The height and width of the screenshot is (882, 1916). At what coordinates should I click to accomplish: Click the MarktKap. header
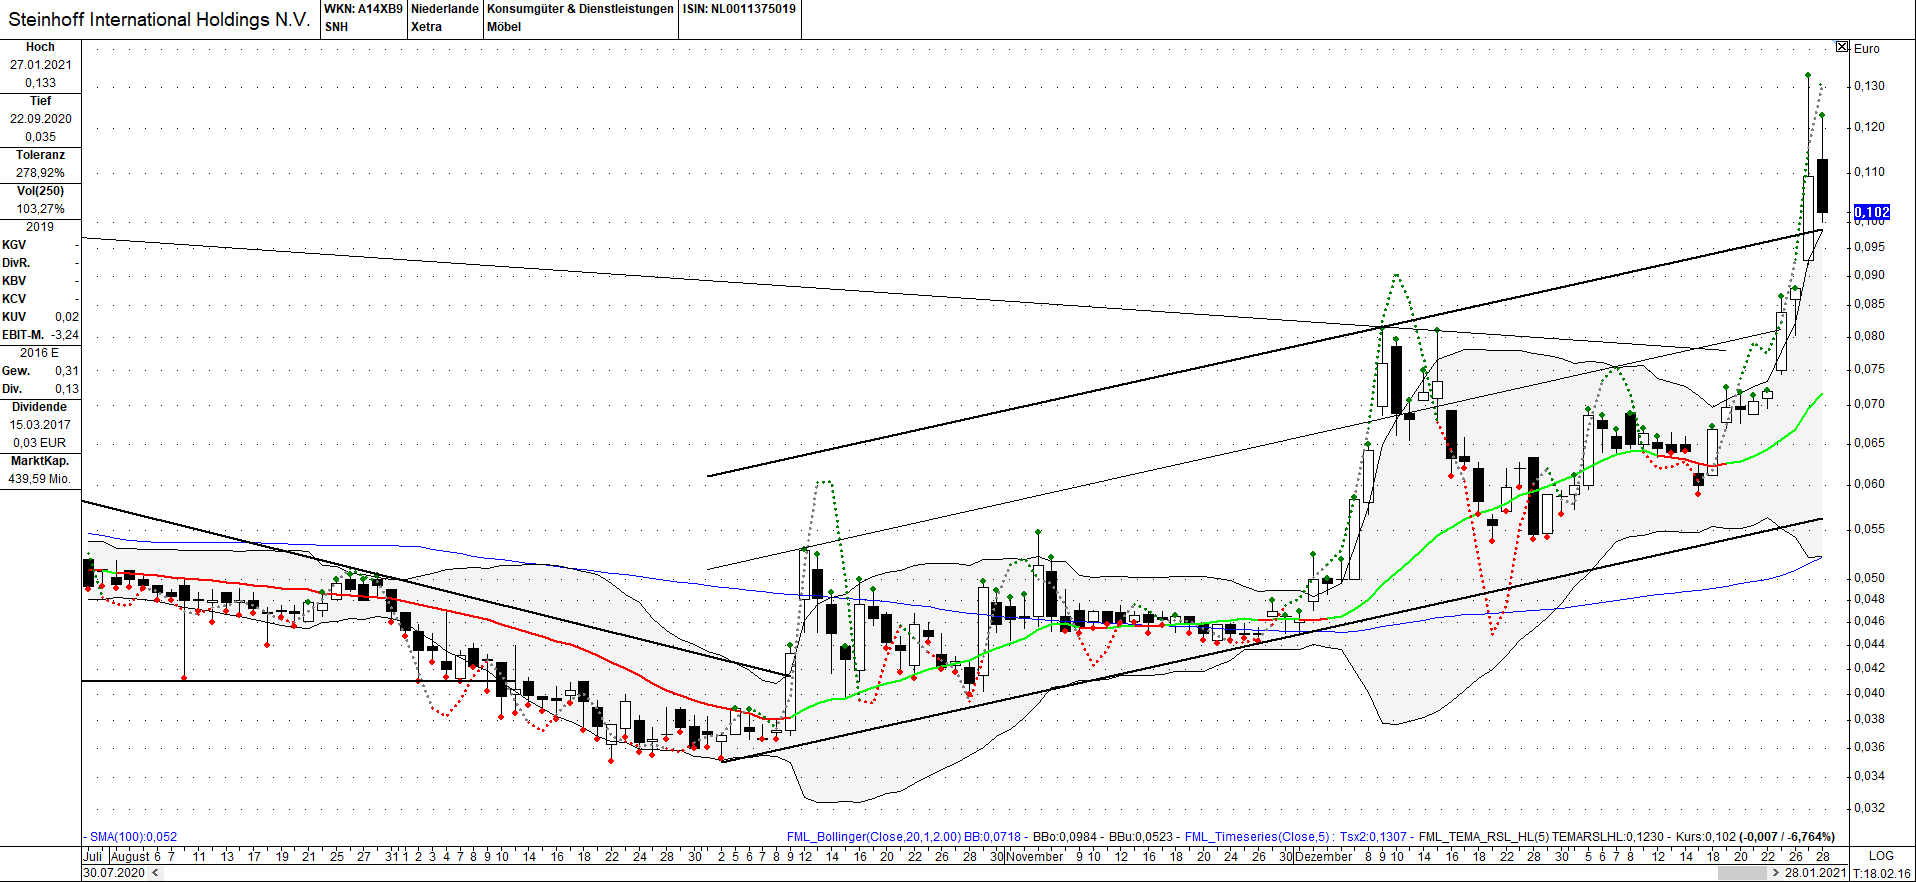click(x=40, y=461)
